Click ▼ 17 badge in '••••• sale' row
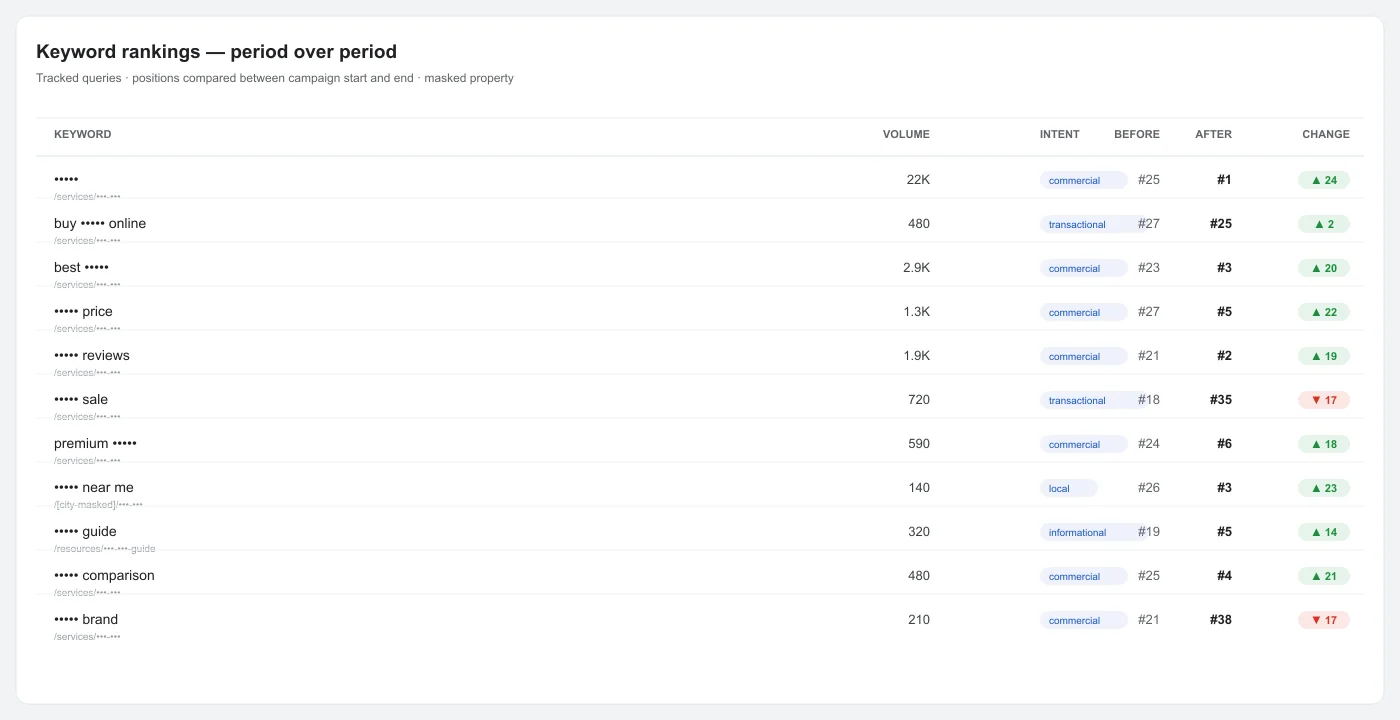The image size is (1400, 720). coord(1324,400)
